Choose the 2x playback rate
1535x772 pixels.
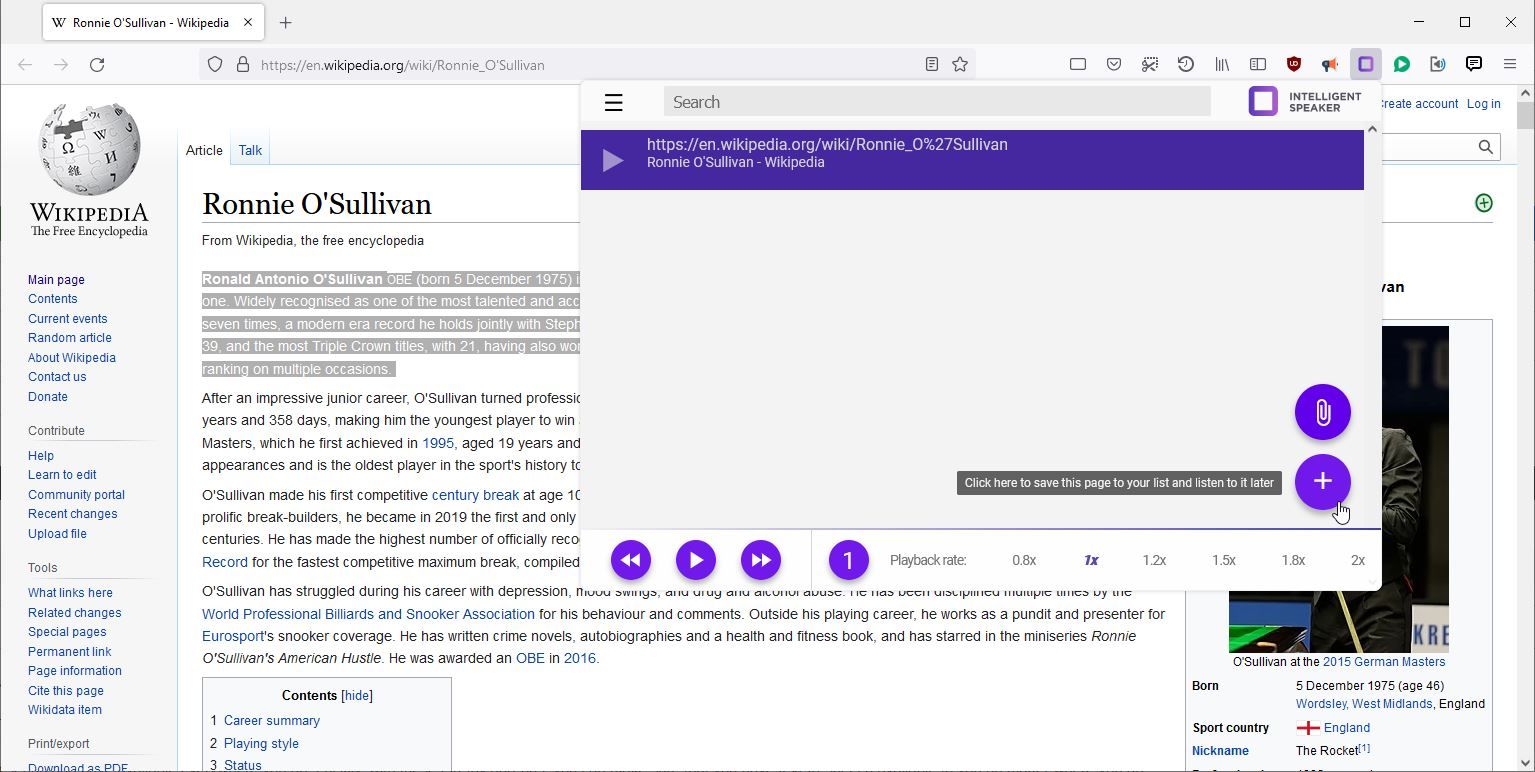(1357, 560)
